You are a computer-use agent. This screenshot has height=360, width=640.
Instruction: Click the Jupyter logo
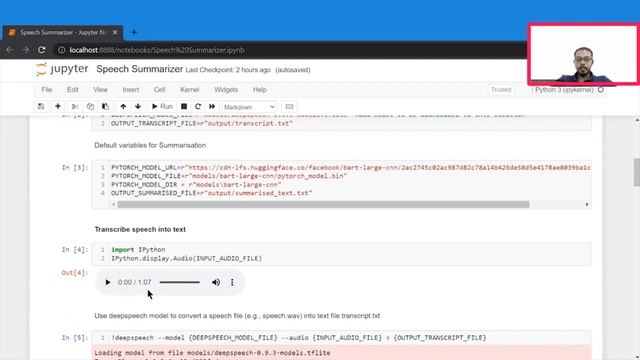[62, 69]
